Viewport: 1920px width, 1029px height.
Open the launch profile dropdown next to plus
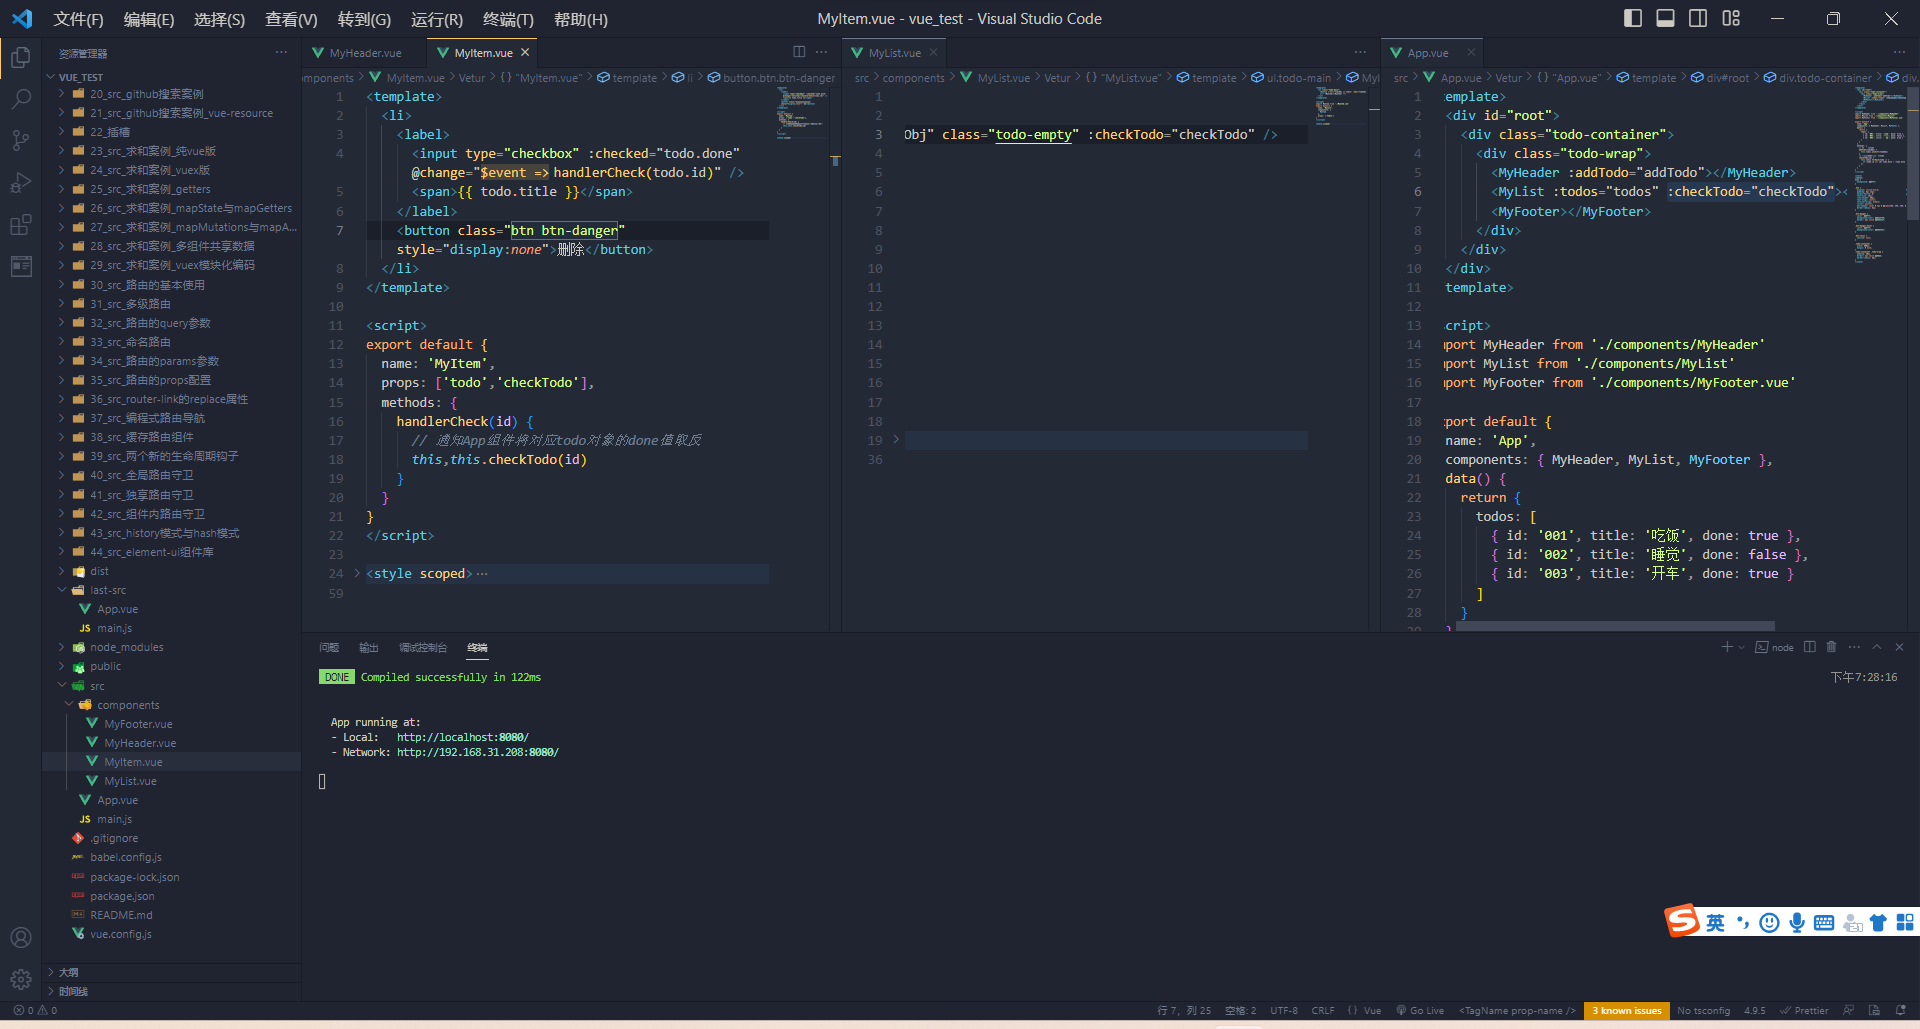coord(1741,647)
